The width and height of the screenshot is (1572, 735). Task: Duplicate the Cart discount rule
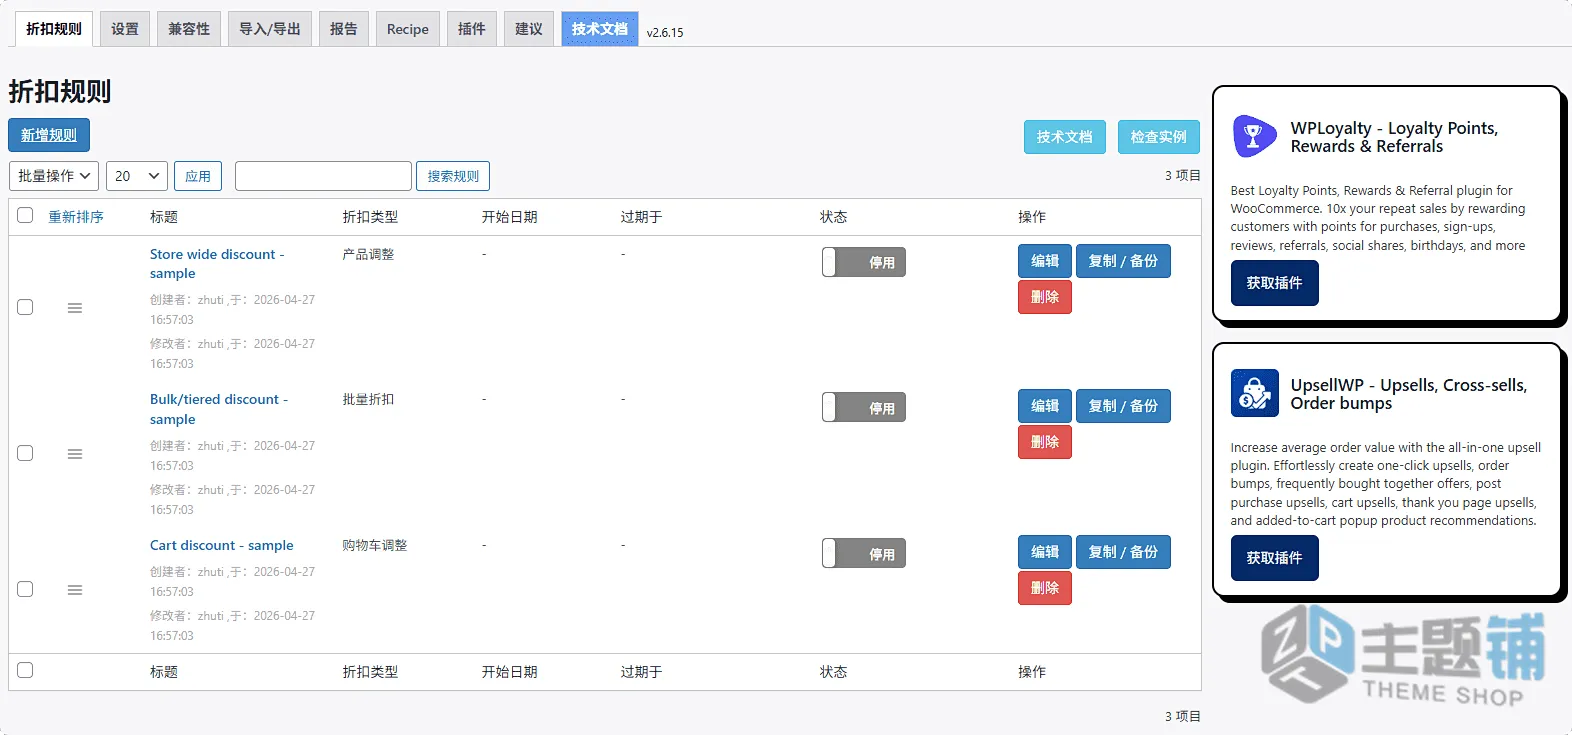[x=1123, y=552]
